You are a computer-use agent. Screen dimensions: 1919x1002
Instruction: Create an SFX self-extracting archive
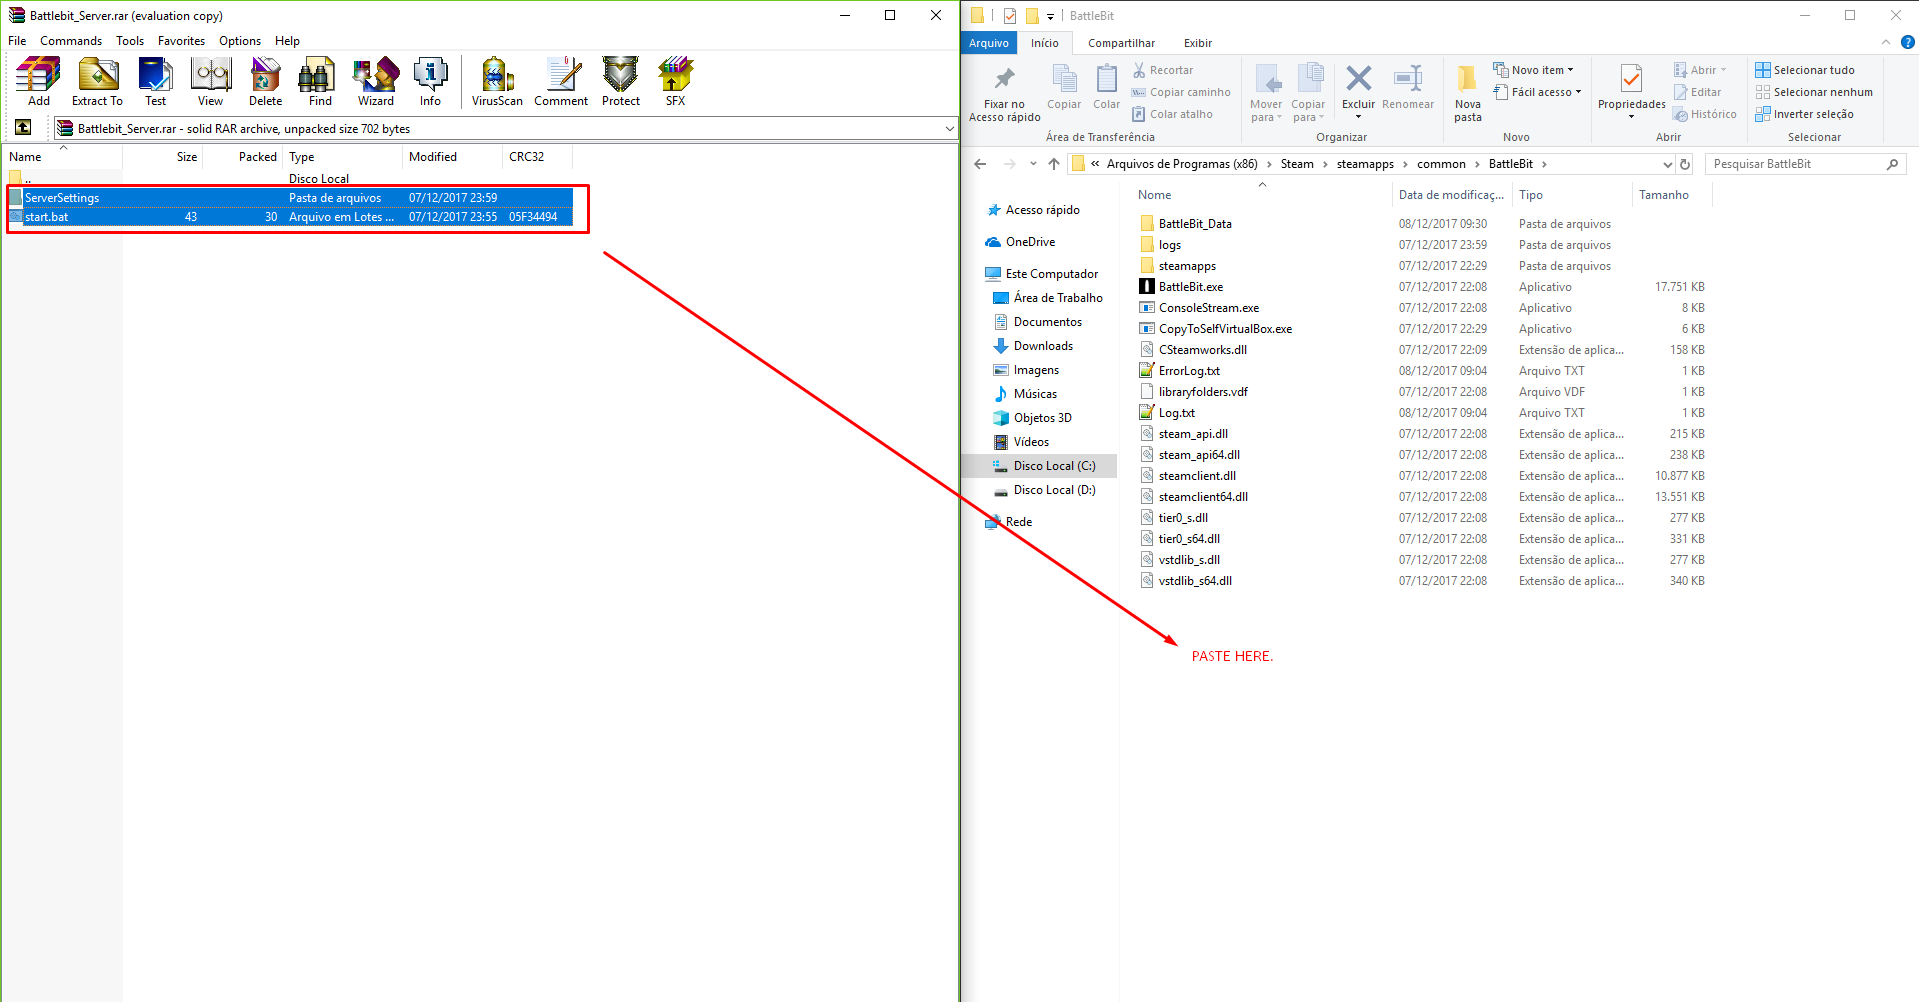pos(676,81)
